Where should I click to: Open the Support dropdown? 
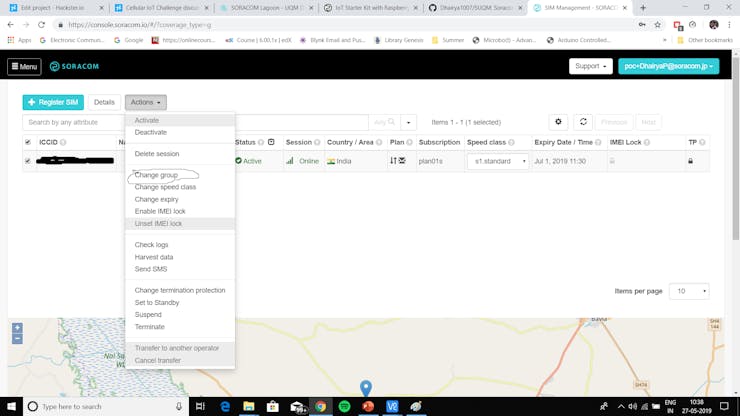pos(590,67)
